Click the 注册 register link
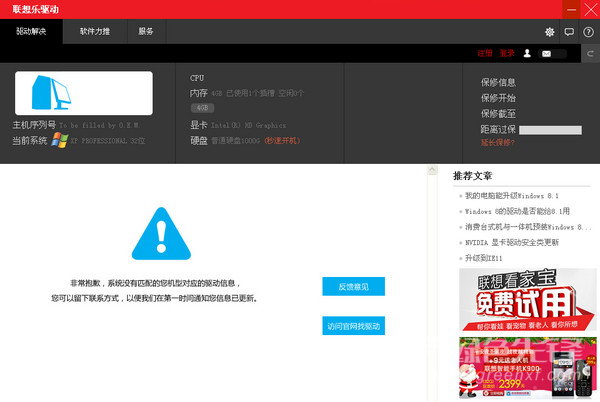 [485, 53]
